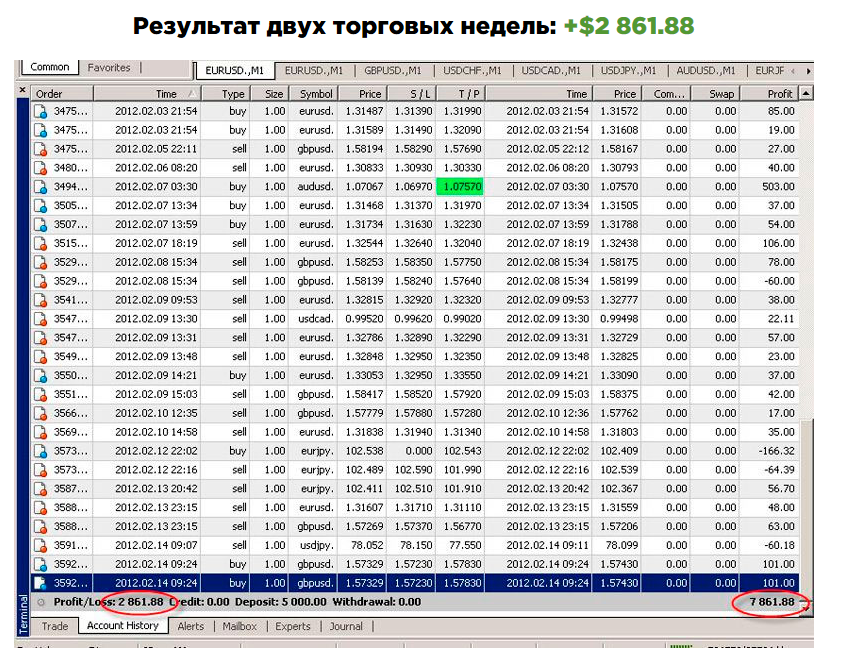The width and height of the screenshot is (845, 661).
Task: Click the order icon in the 2012.02.09 13:48 row
Action: coord(40,357)
